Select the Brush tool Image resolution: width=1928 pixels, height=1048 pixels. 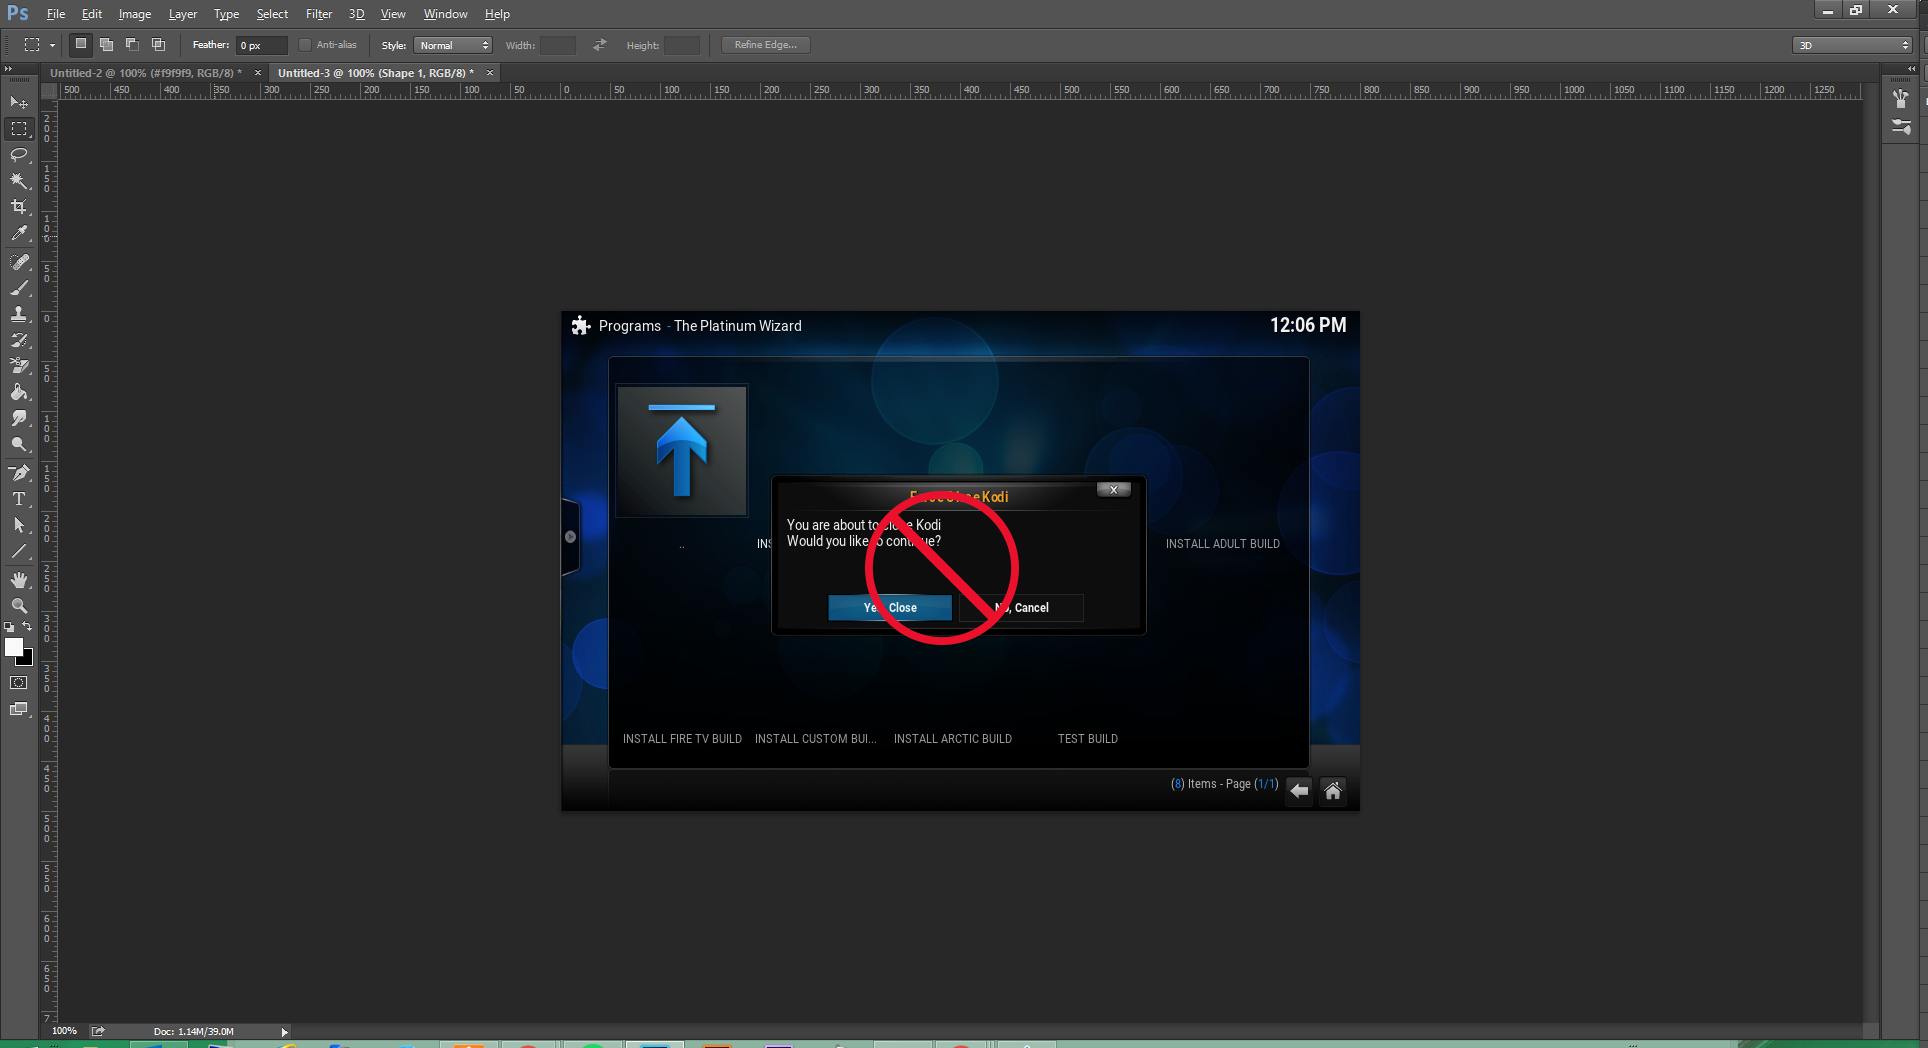coord(19,288)
